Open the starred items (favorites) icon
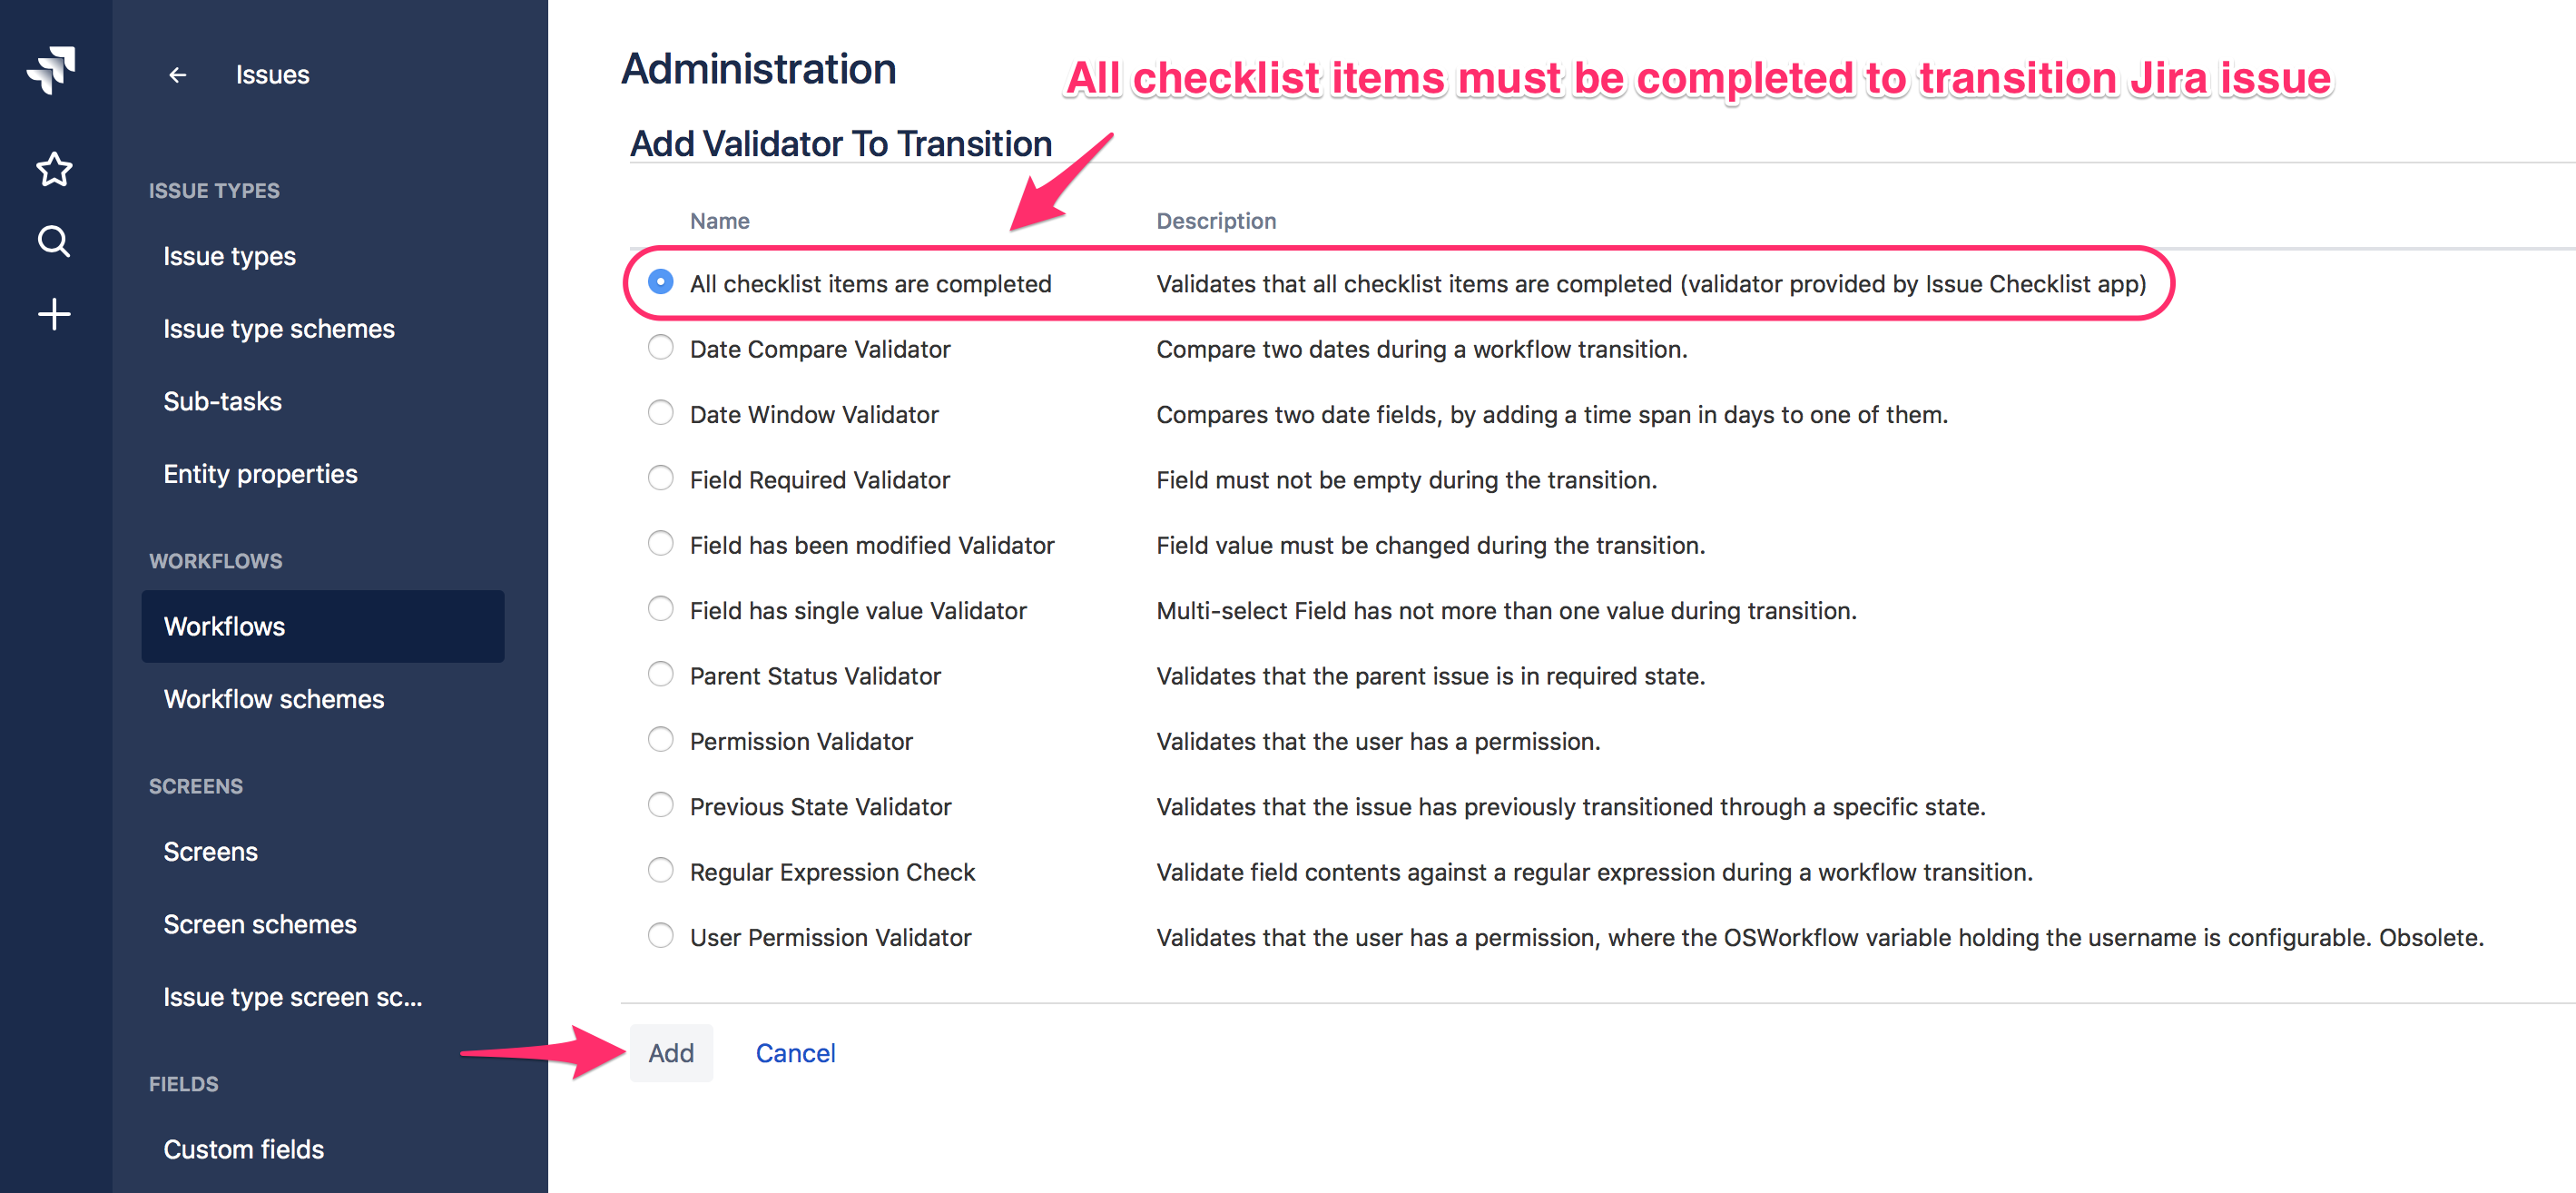 54,169
